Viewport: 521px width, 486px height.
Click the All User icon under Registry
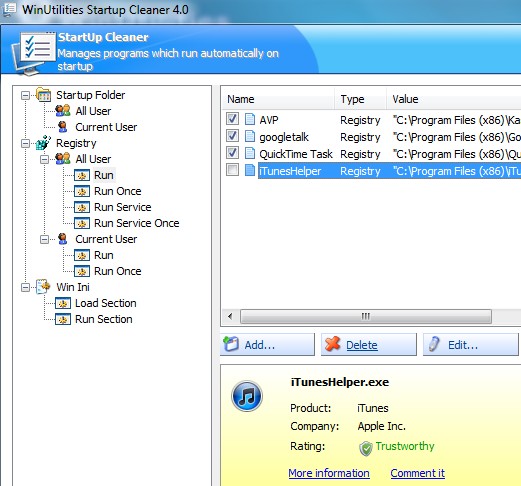tap(63, 159)
